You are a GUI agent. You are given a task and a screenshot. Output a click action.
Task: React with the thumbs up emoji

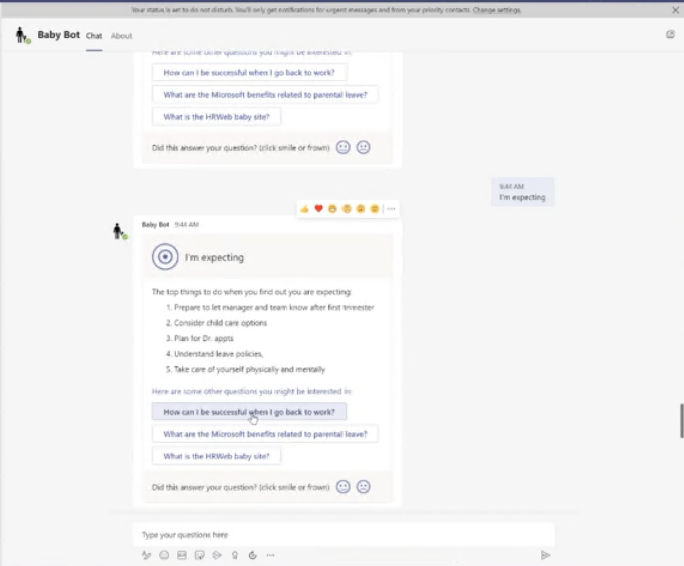tap(304, 209)
